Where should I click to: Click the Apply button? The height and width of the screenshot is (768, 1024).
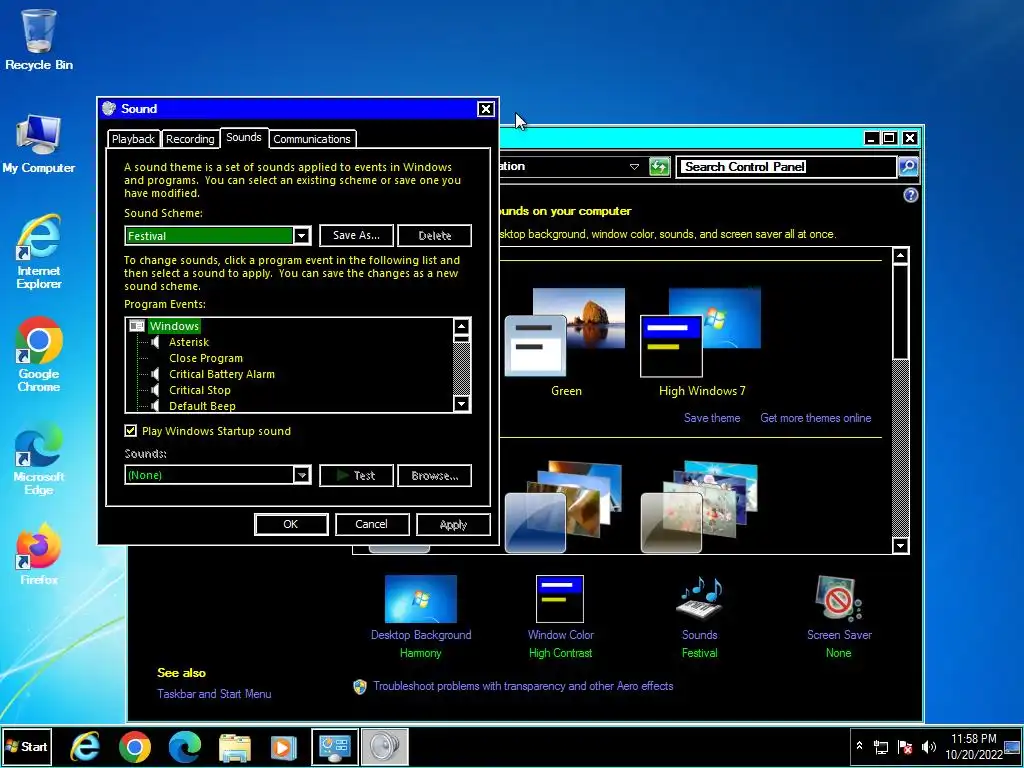tap(453, 524)
